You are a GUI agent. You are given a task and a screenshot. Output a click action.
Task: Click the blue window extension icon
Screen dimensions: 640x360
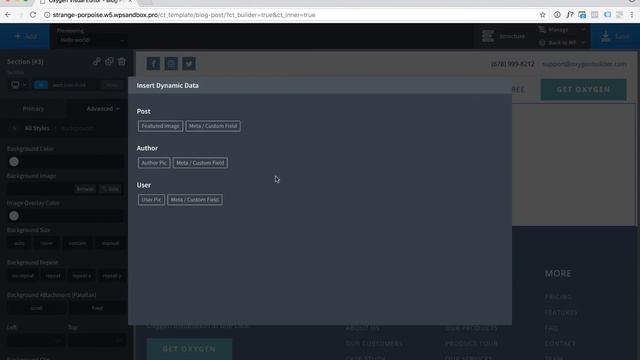pos(582,15)
